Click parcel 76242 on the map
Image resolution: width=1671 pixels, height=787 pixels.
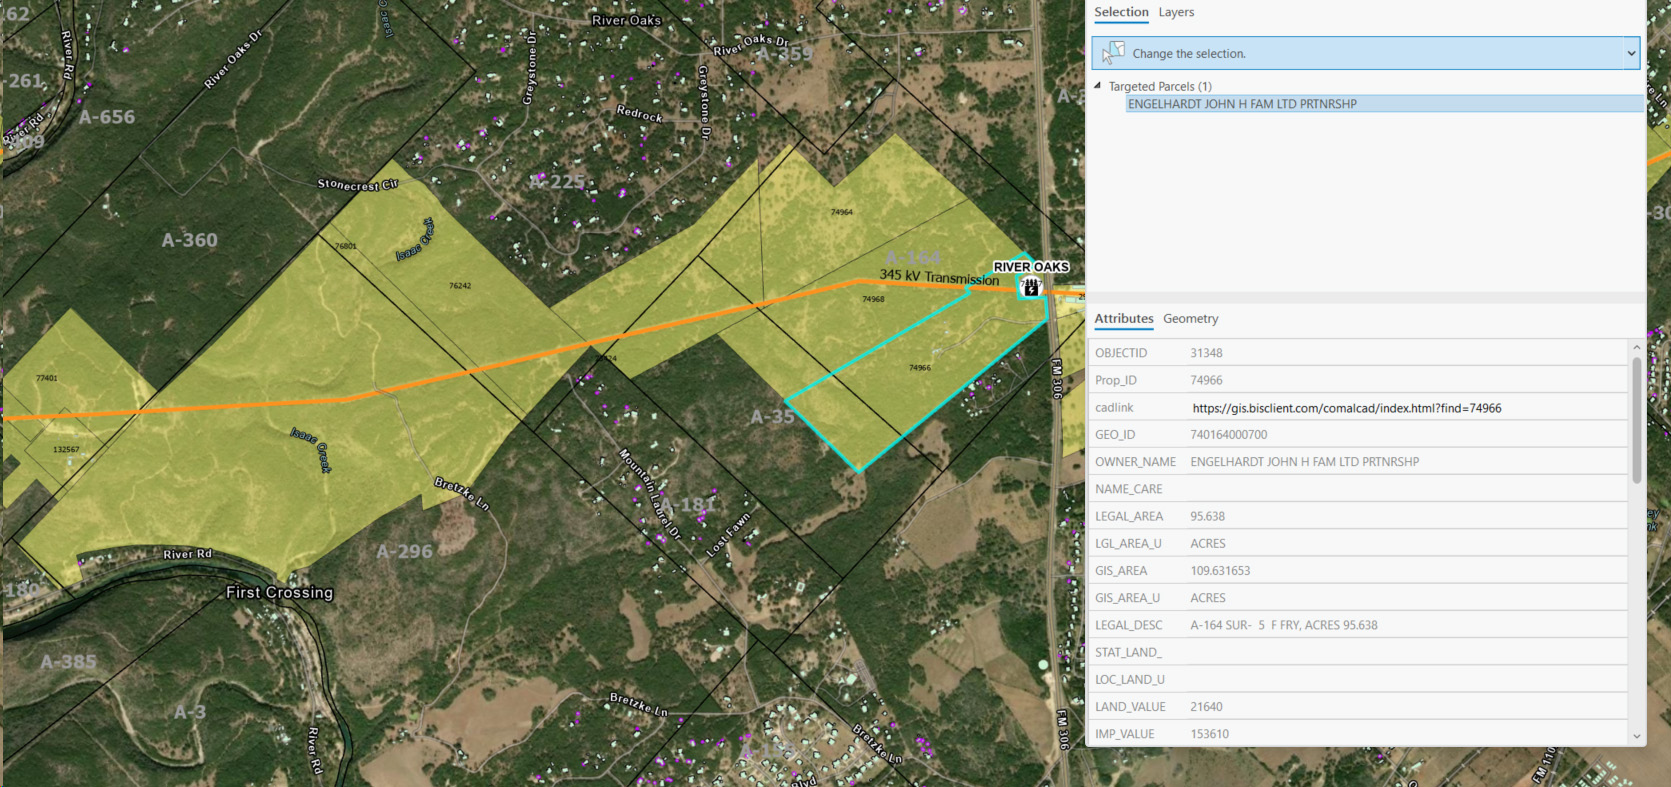tap(459, 286)
